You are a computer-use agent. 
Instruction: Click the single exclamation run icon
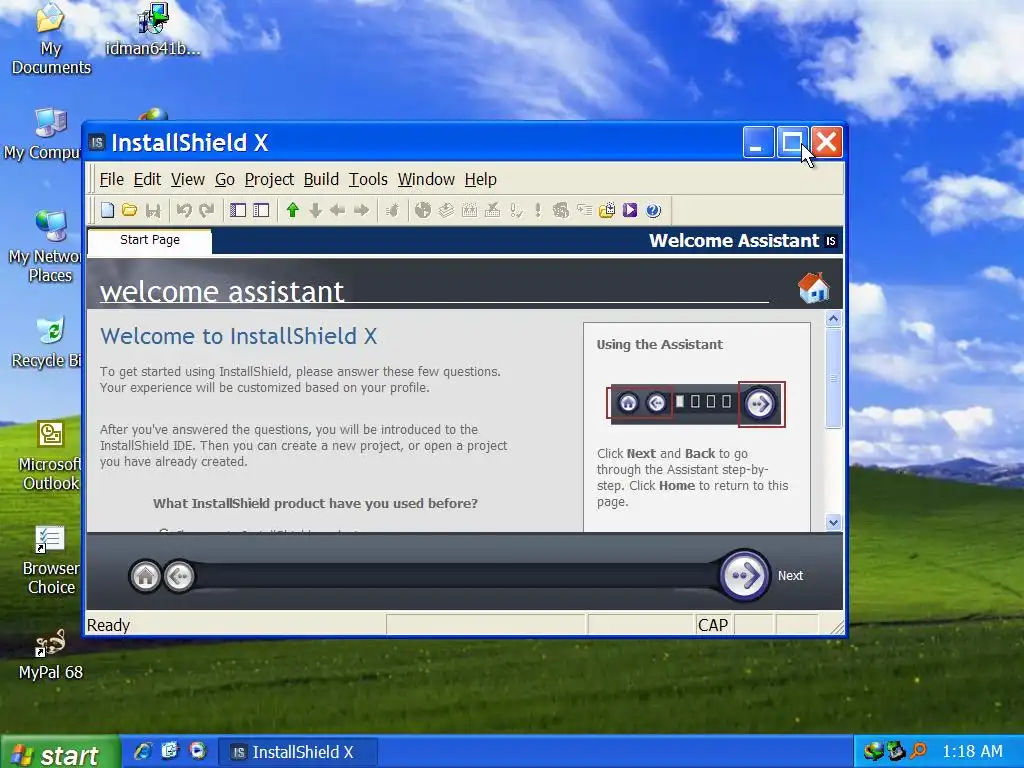(x=537, y=210)
